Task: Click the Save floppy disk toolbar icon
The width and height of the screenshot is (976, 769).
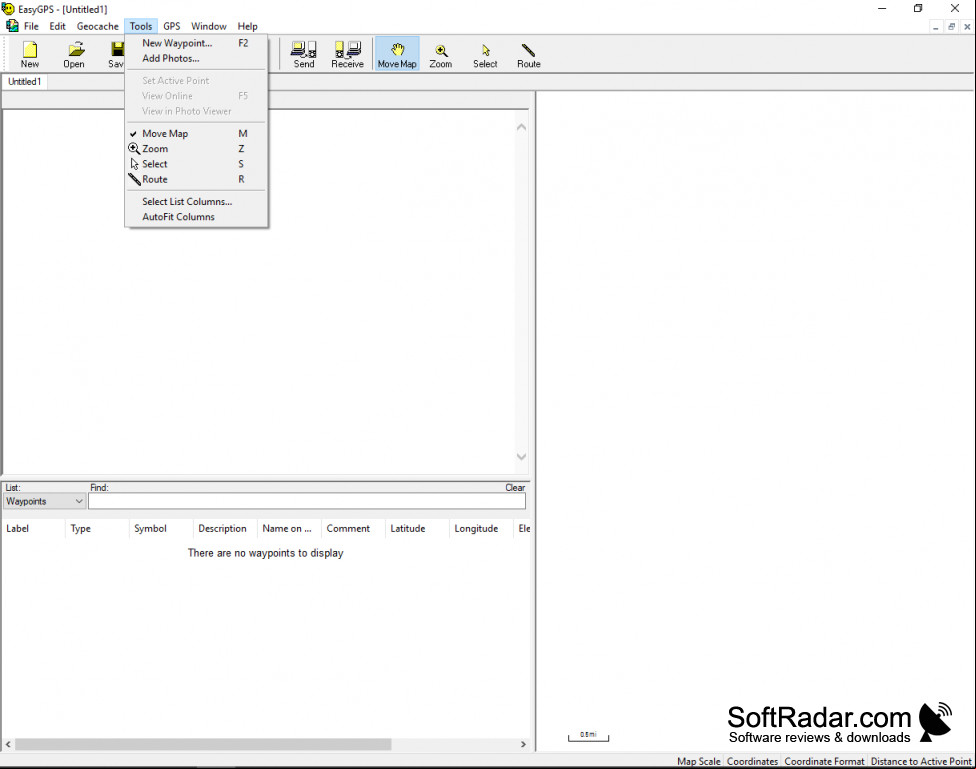Action: click(x=116, y=54)
